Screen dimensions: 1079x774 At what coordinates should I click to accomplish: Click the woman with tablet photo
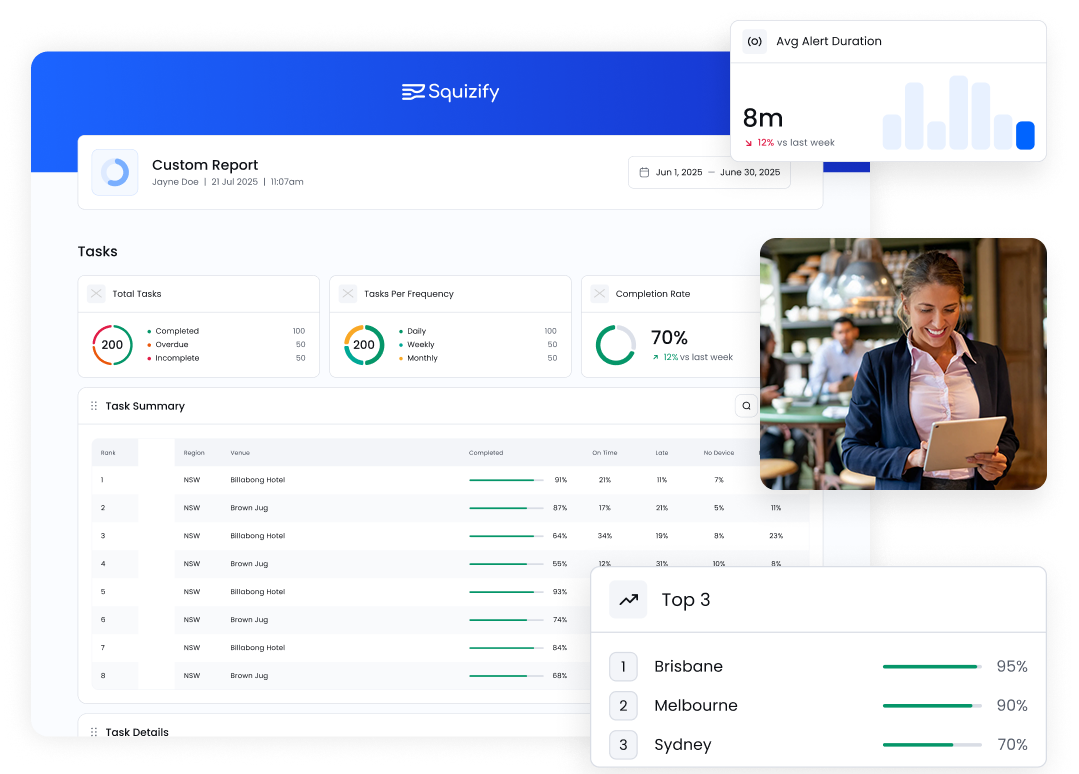(903, 364)
